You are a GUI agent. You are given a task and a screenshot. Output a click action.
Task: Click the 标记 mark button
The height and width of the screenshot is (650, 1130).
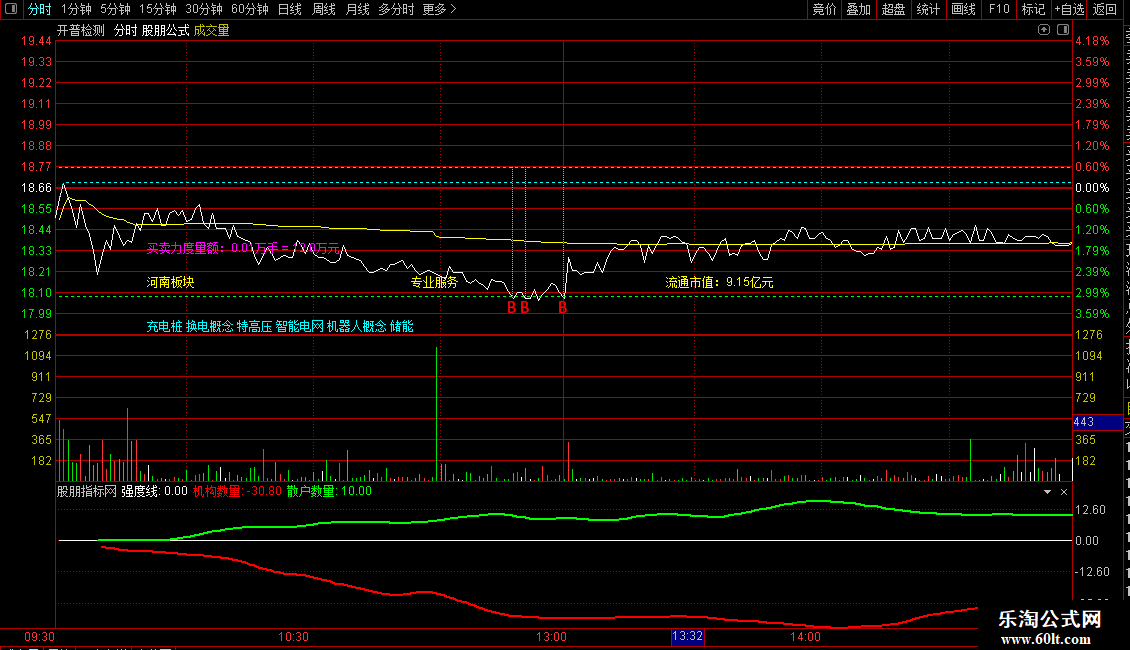click(1033, 9)
